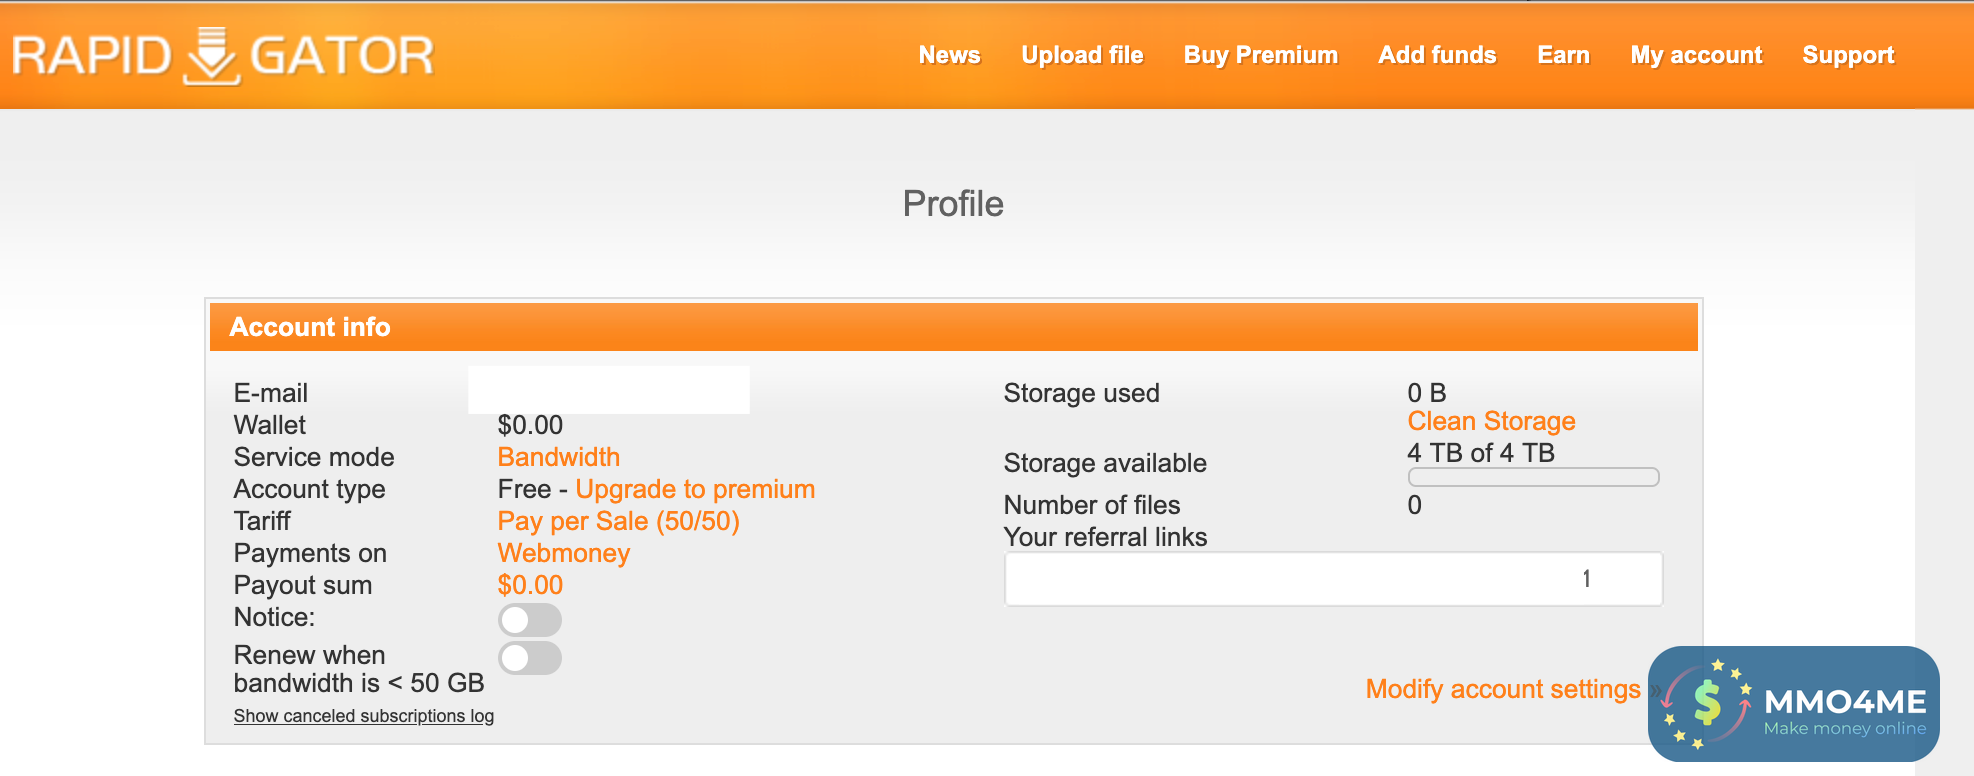Image resolution: width=1974 pixels, height=776 pixels.
Task: Change the Webmoney payment method link
Action: [564, 553]
